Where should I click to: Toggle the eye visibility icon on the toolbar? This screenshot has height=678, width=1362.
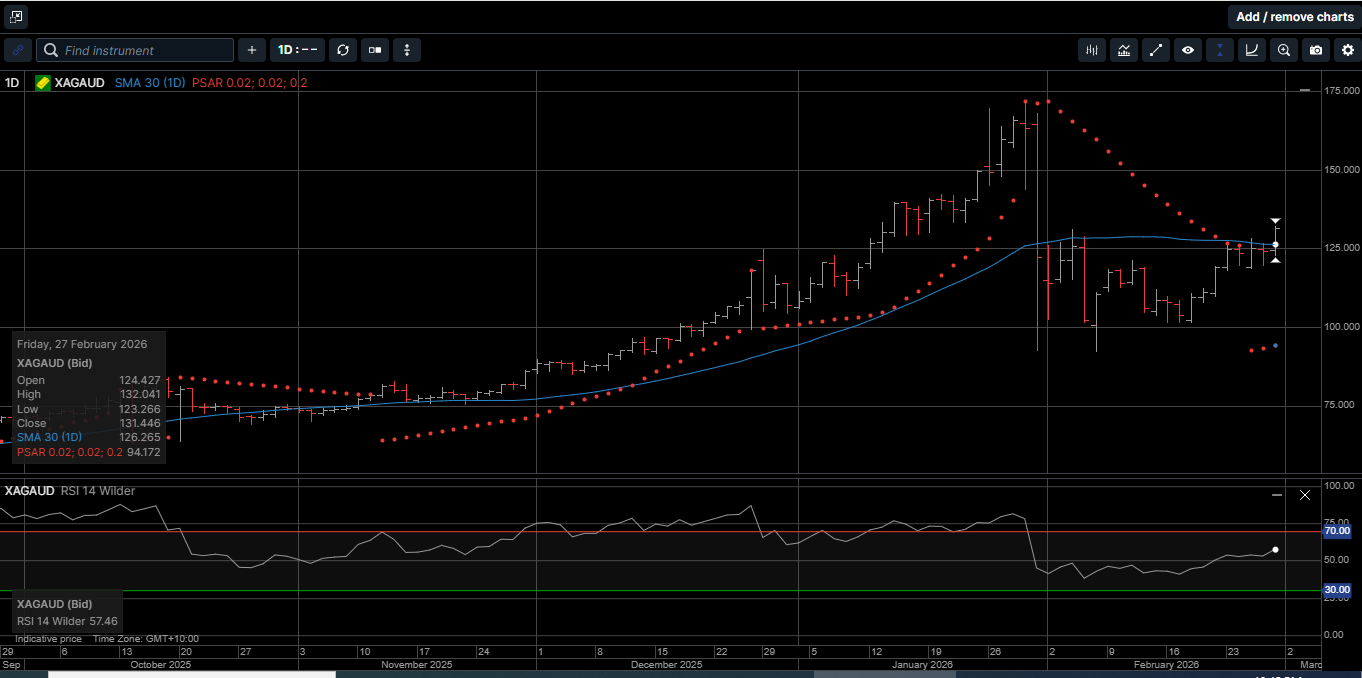(x=1188, y=50)
